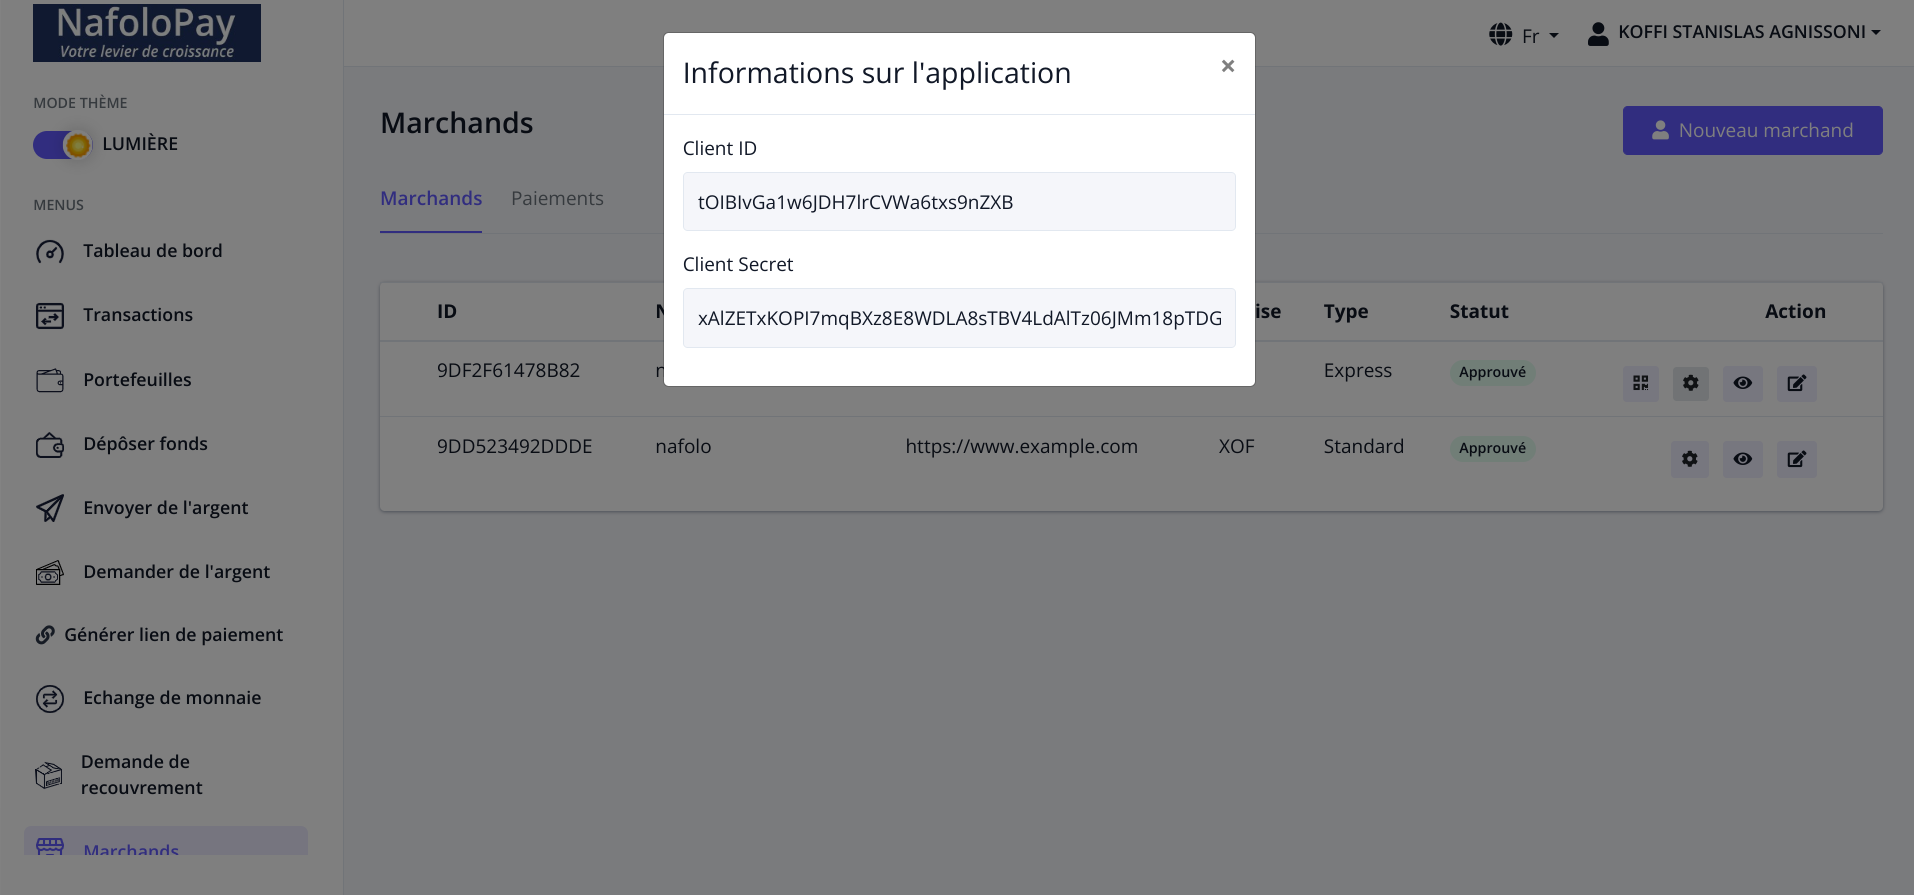View nafolo merchant eye icon

click(1742, 459)
